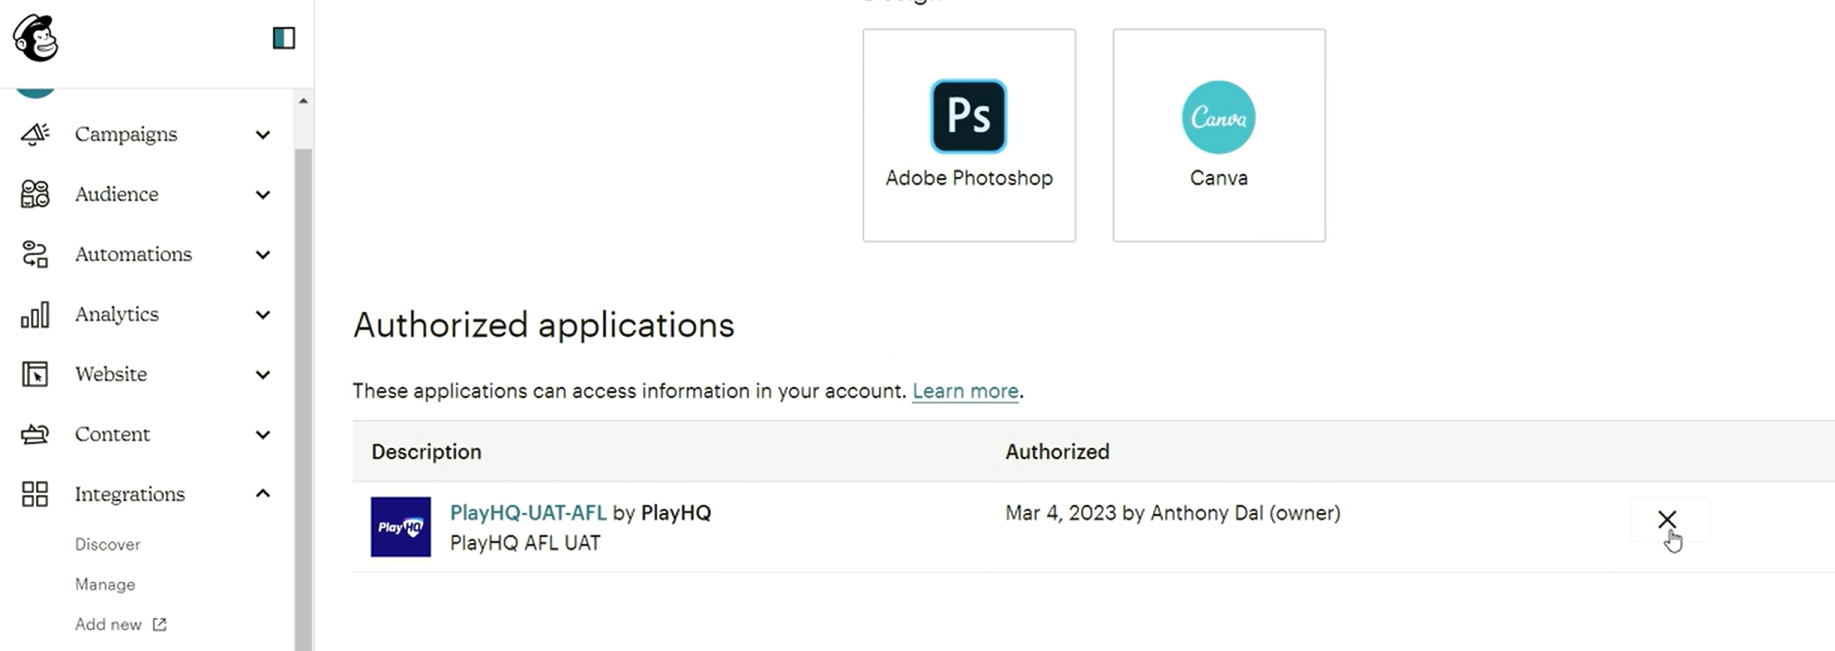
Task: Open the Discover integrations page
Action: coord(108,544)
